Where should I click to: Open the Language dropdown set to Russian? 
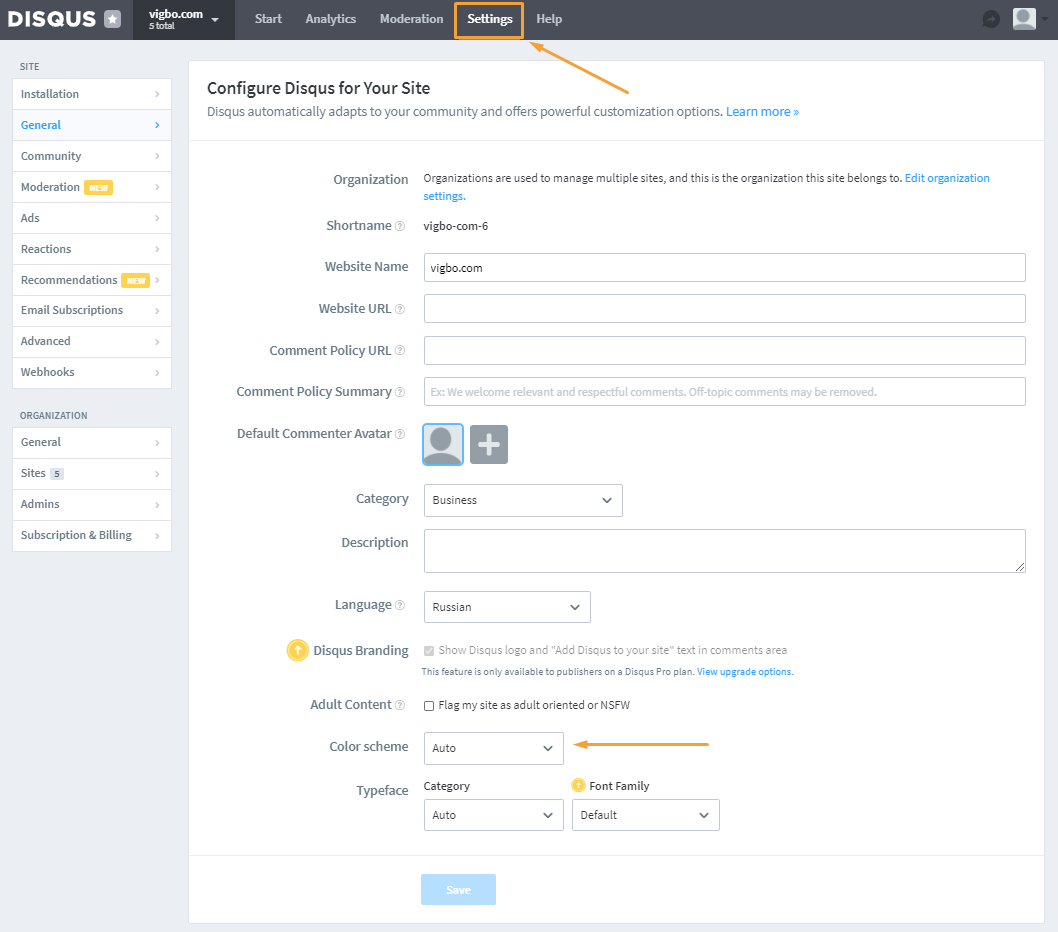507,607
